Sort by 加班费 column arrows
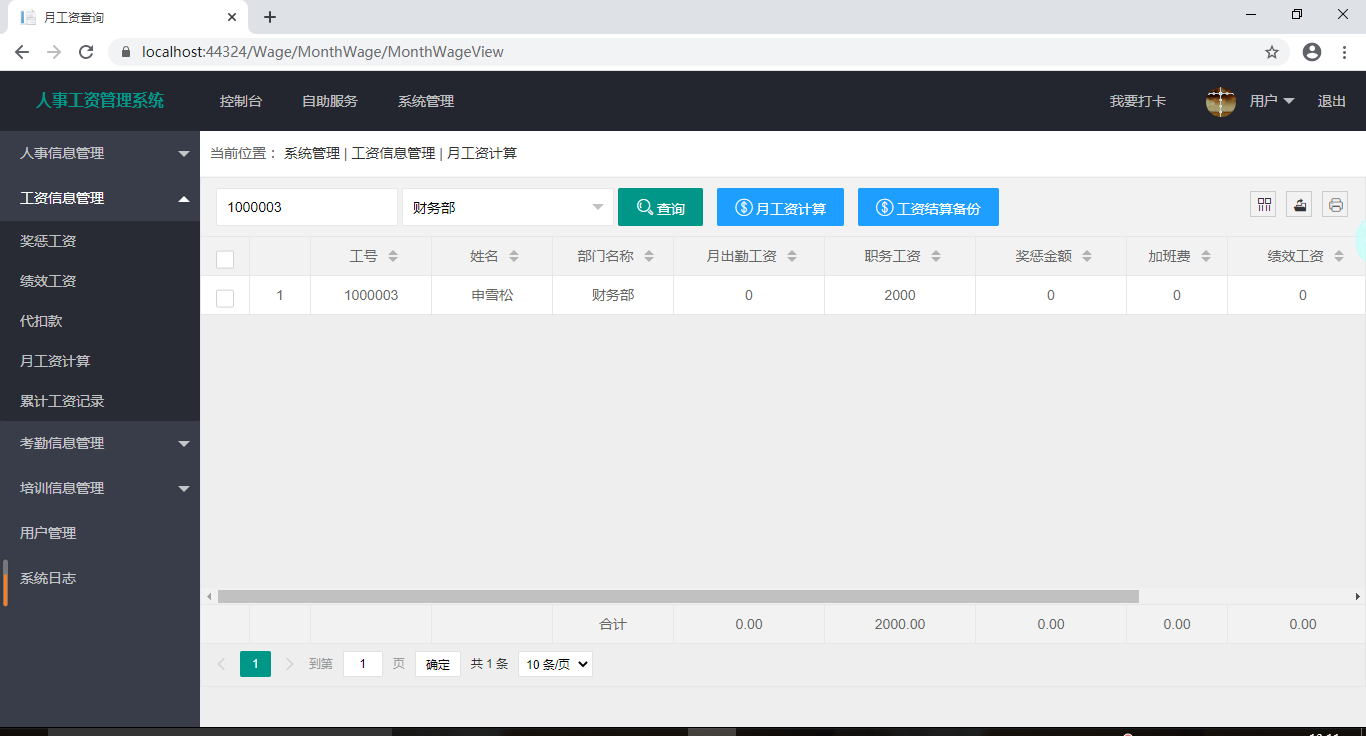1366x736 pixels. point(1206,257)
